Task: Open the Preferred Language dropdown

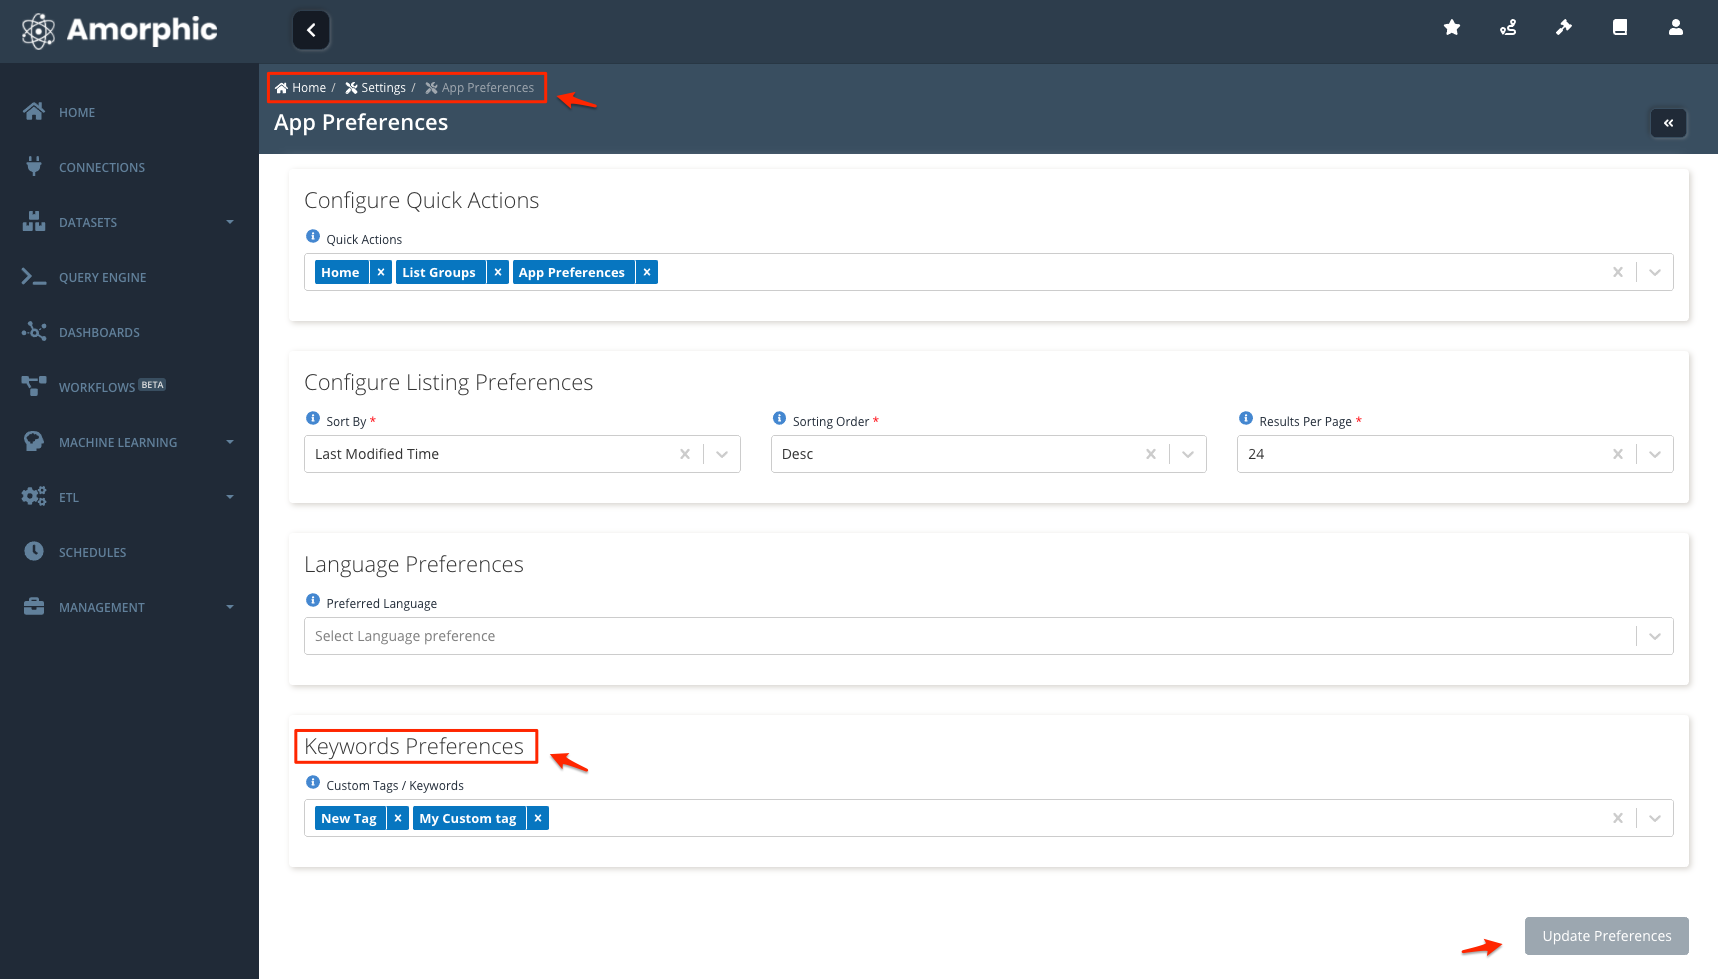Action: (1655, 635)
